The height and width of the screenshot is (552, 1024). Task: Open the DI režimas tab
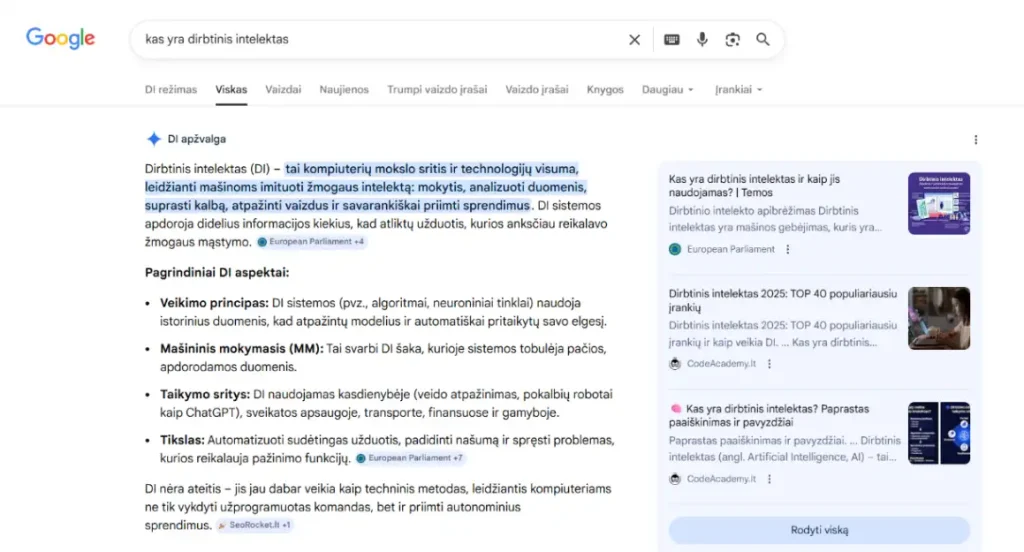click(171, 89)
